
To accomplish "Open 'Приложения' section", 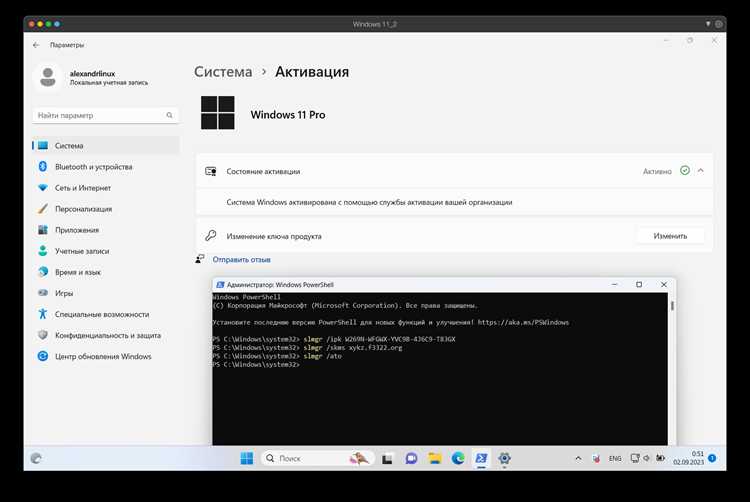I will (x=106, y=229).
